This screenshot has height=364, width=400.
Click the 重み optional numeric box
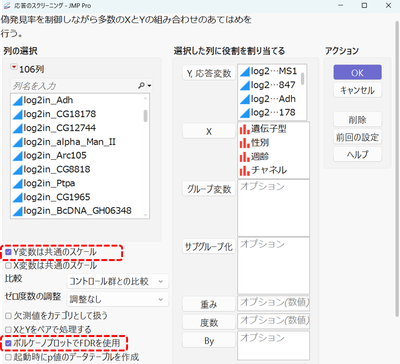pyautogui.click(x=273, y=303)
